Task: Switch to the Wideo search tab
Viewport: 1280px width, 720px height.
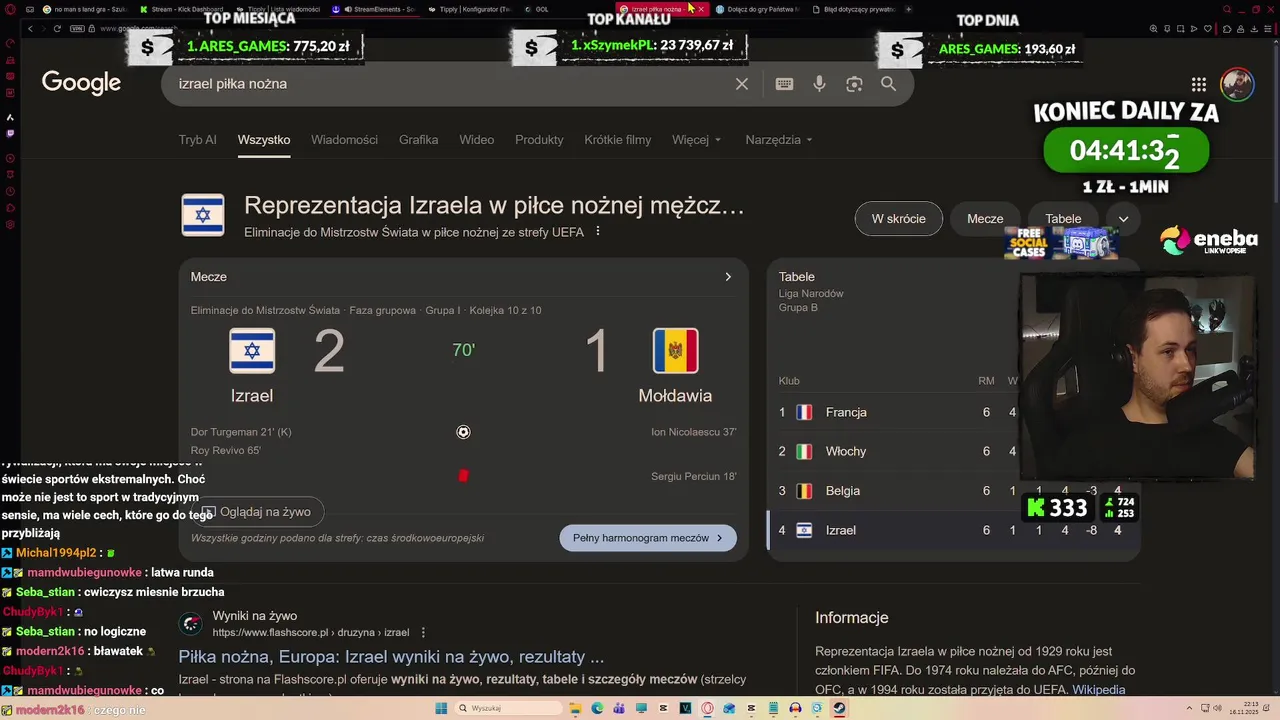Action: point(477,140)
